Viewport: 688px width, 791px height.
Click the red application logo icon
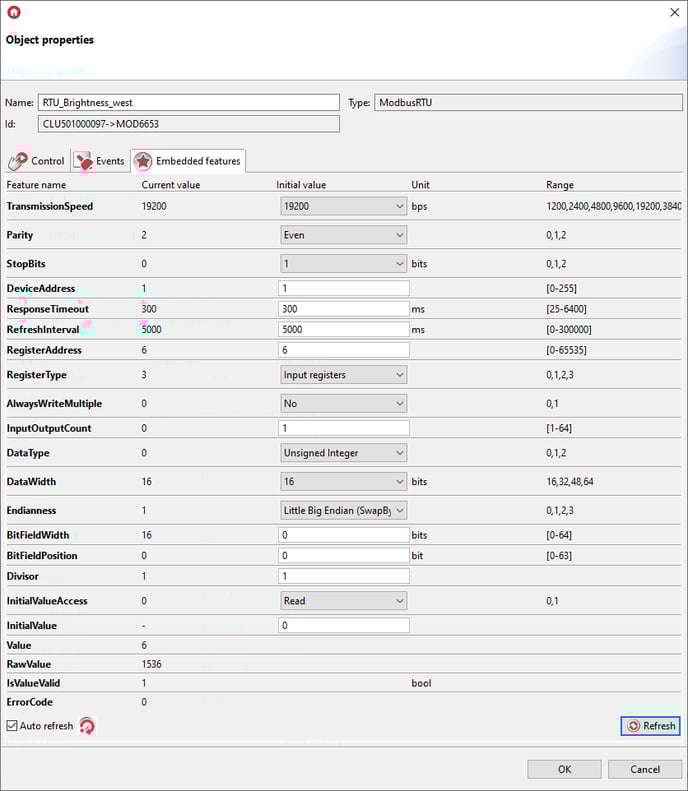14,12
